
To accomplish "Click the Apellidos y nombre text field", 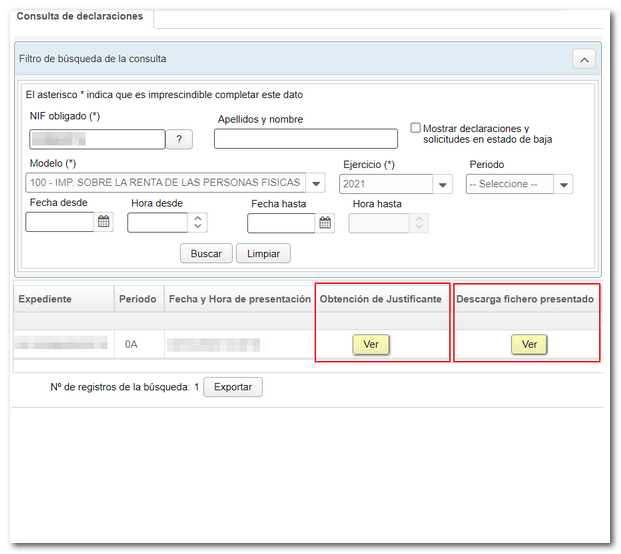I will point(305,140).
